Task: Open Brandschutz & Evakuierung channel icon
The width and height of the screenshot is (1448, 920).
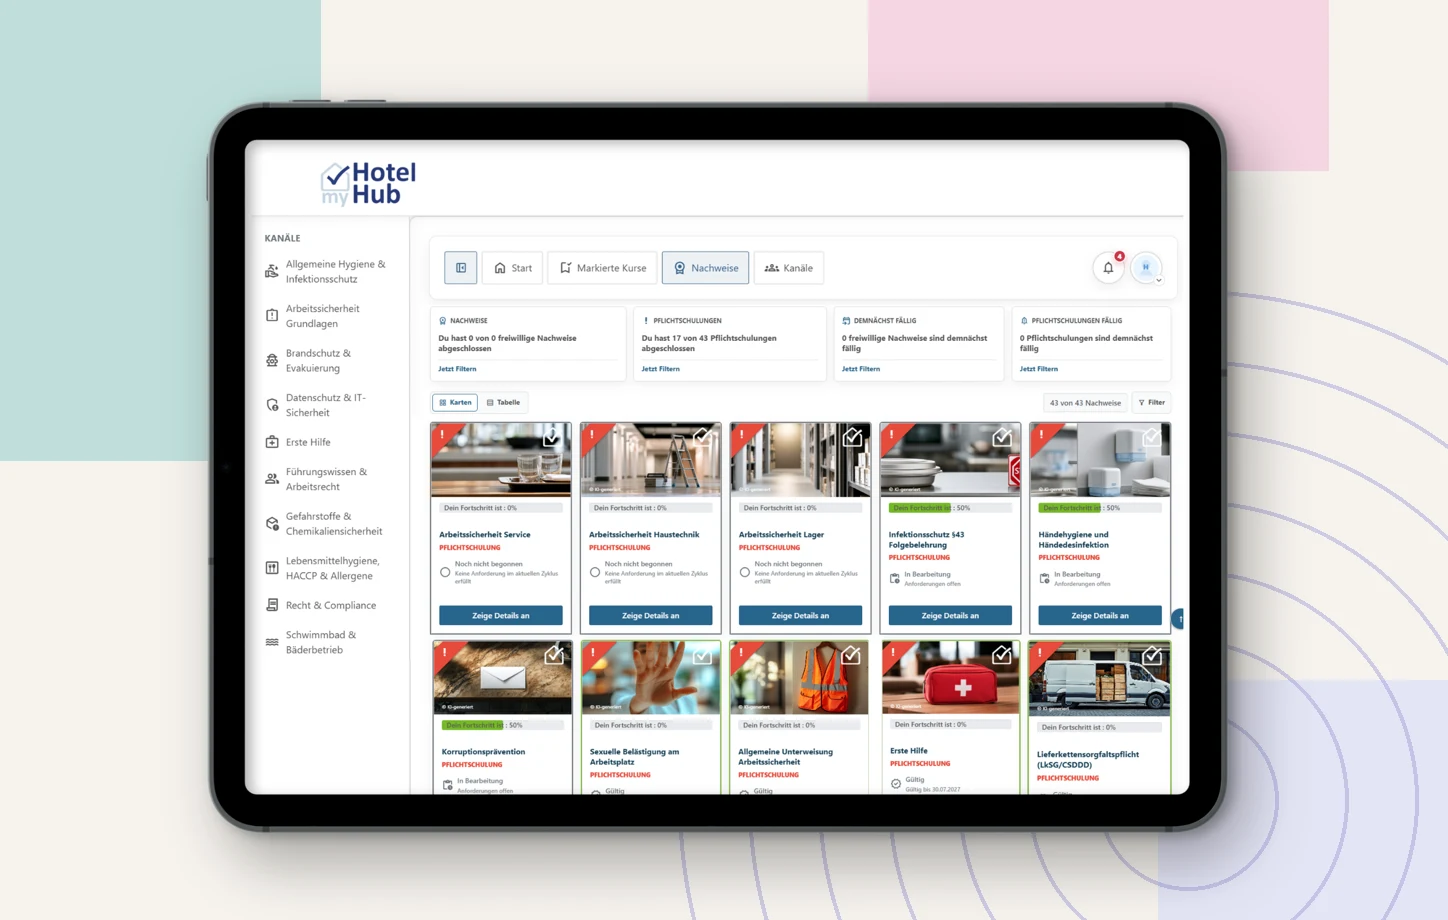Action: coord(272,360)
